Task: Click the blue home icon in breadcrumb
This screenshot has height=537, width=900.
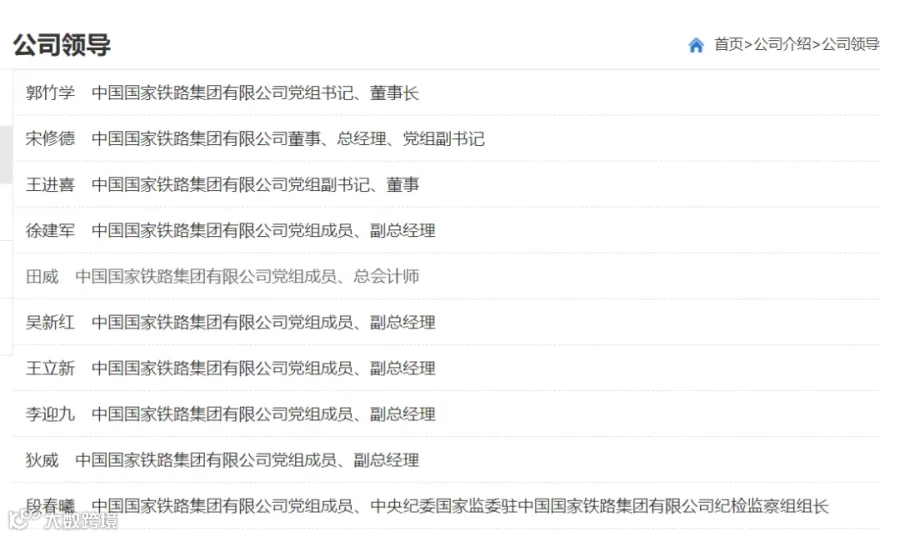Action: pyautogui.click(x=696, y=45)
